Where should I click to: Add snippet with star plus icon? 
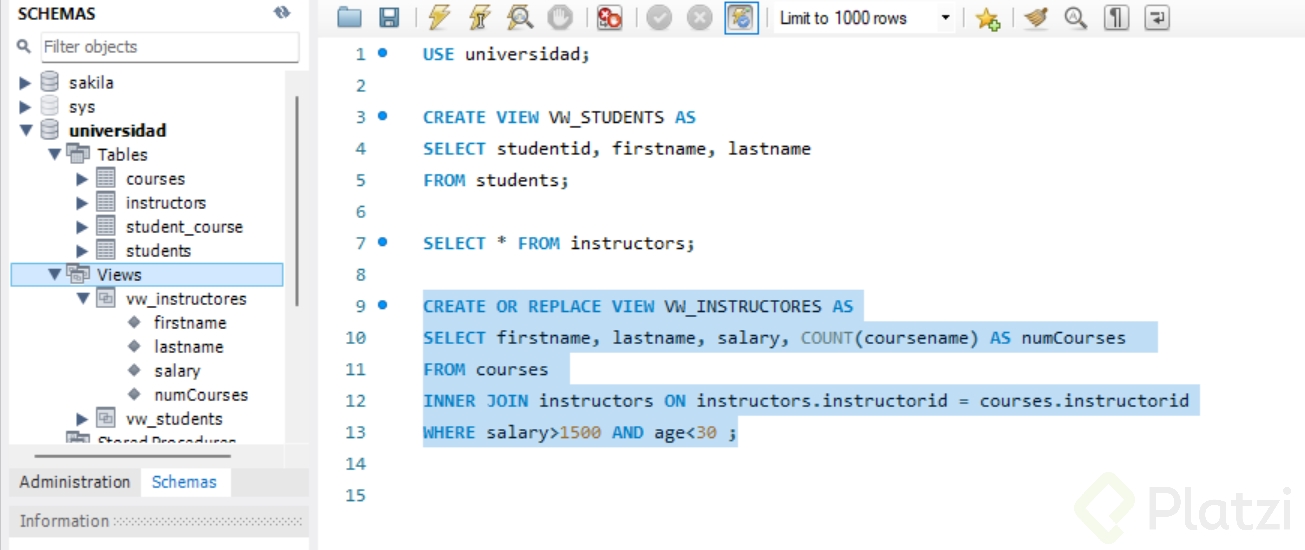[988, 18]
